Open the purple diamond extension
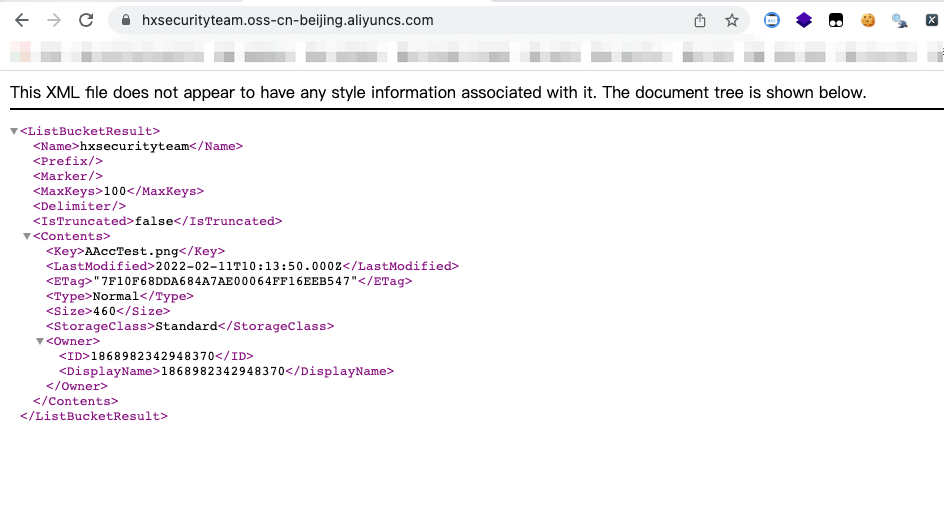Viewport: 944px width, 505px height. [x=804, y=20]
